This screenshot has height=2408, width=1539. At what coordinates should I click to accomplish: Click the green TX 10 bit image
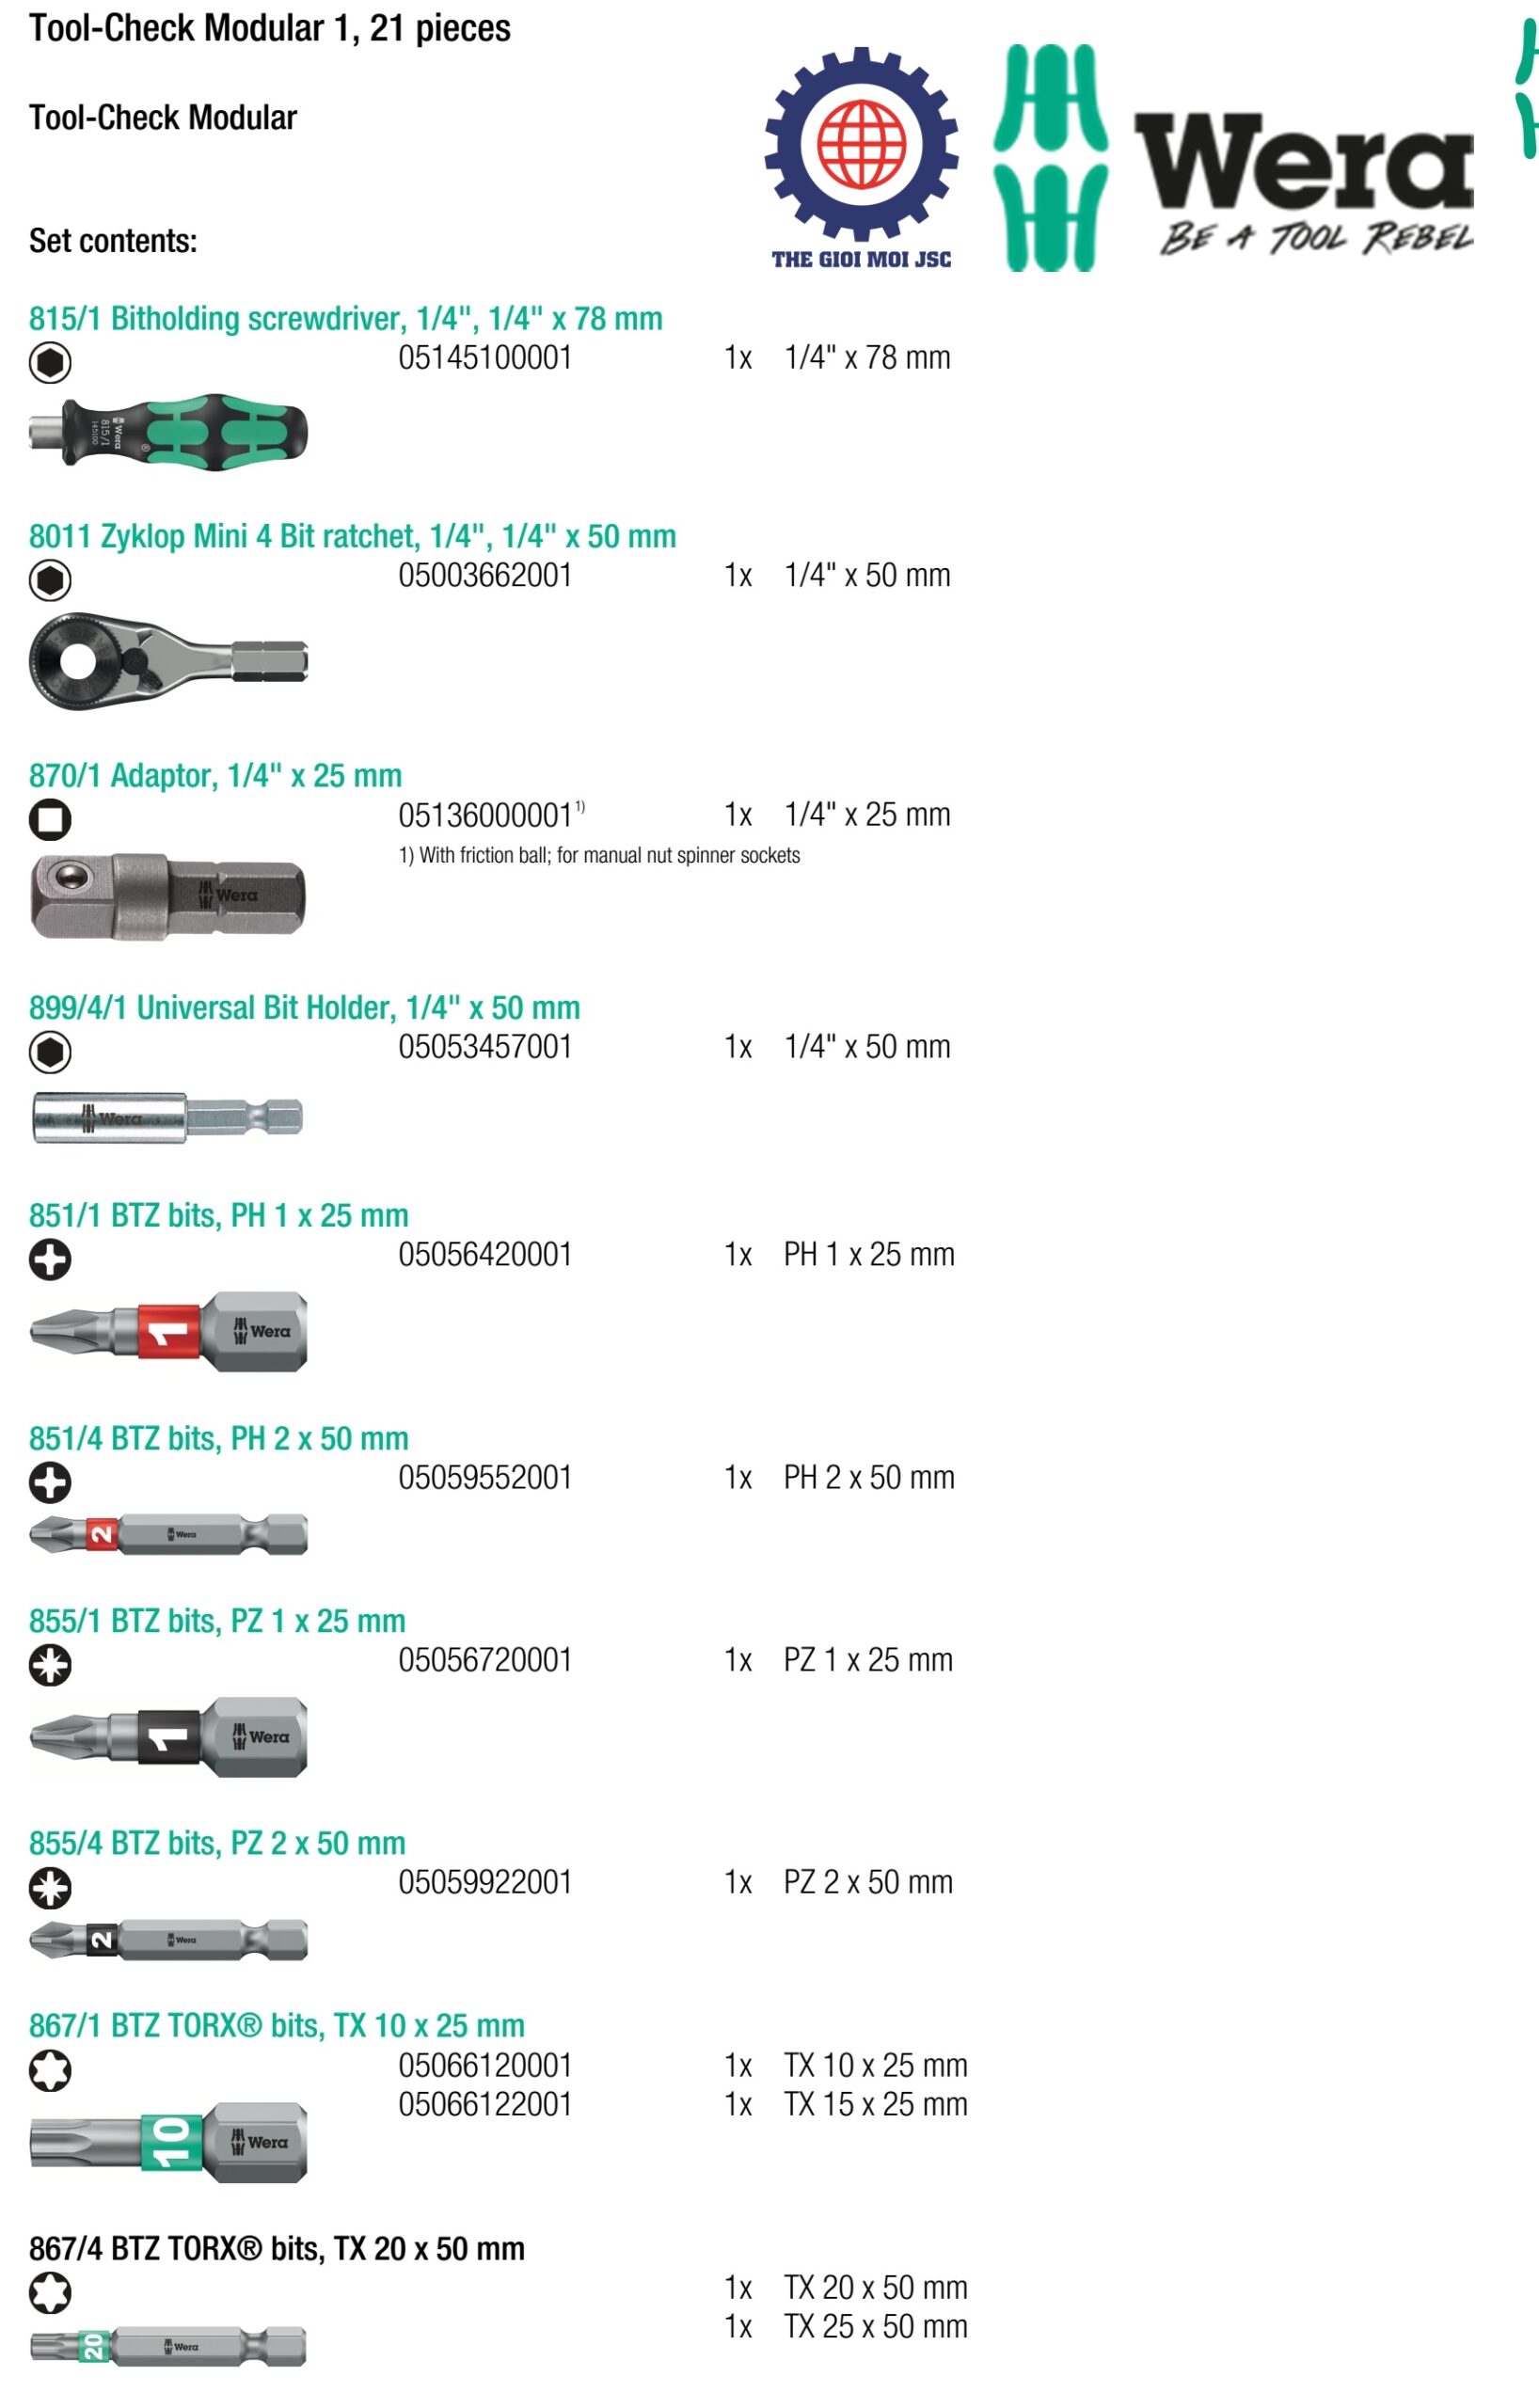(168, 2142)
